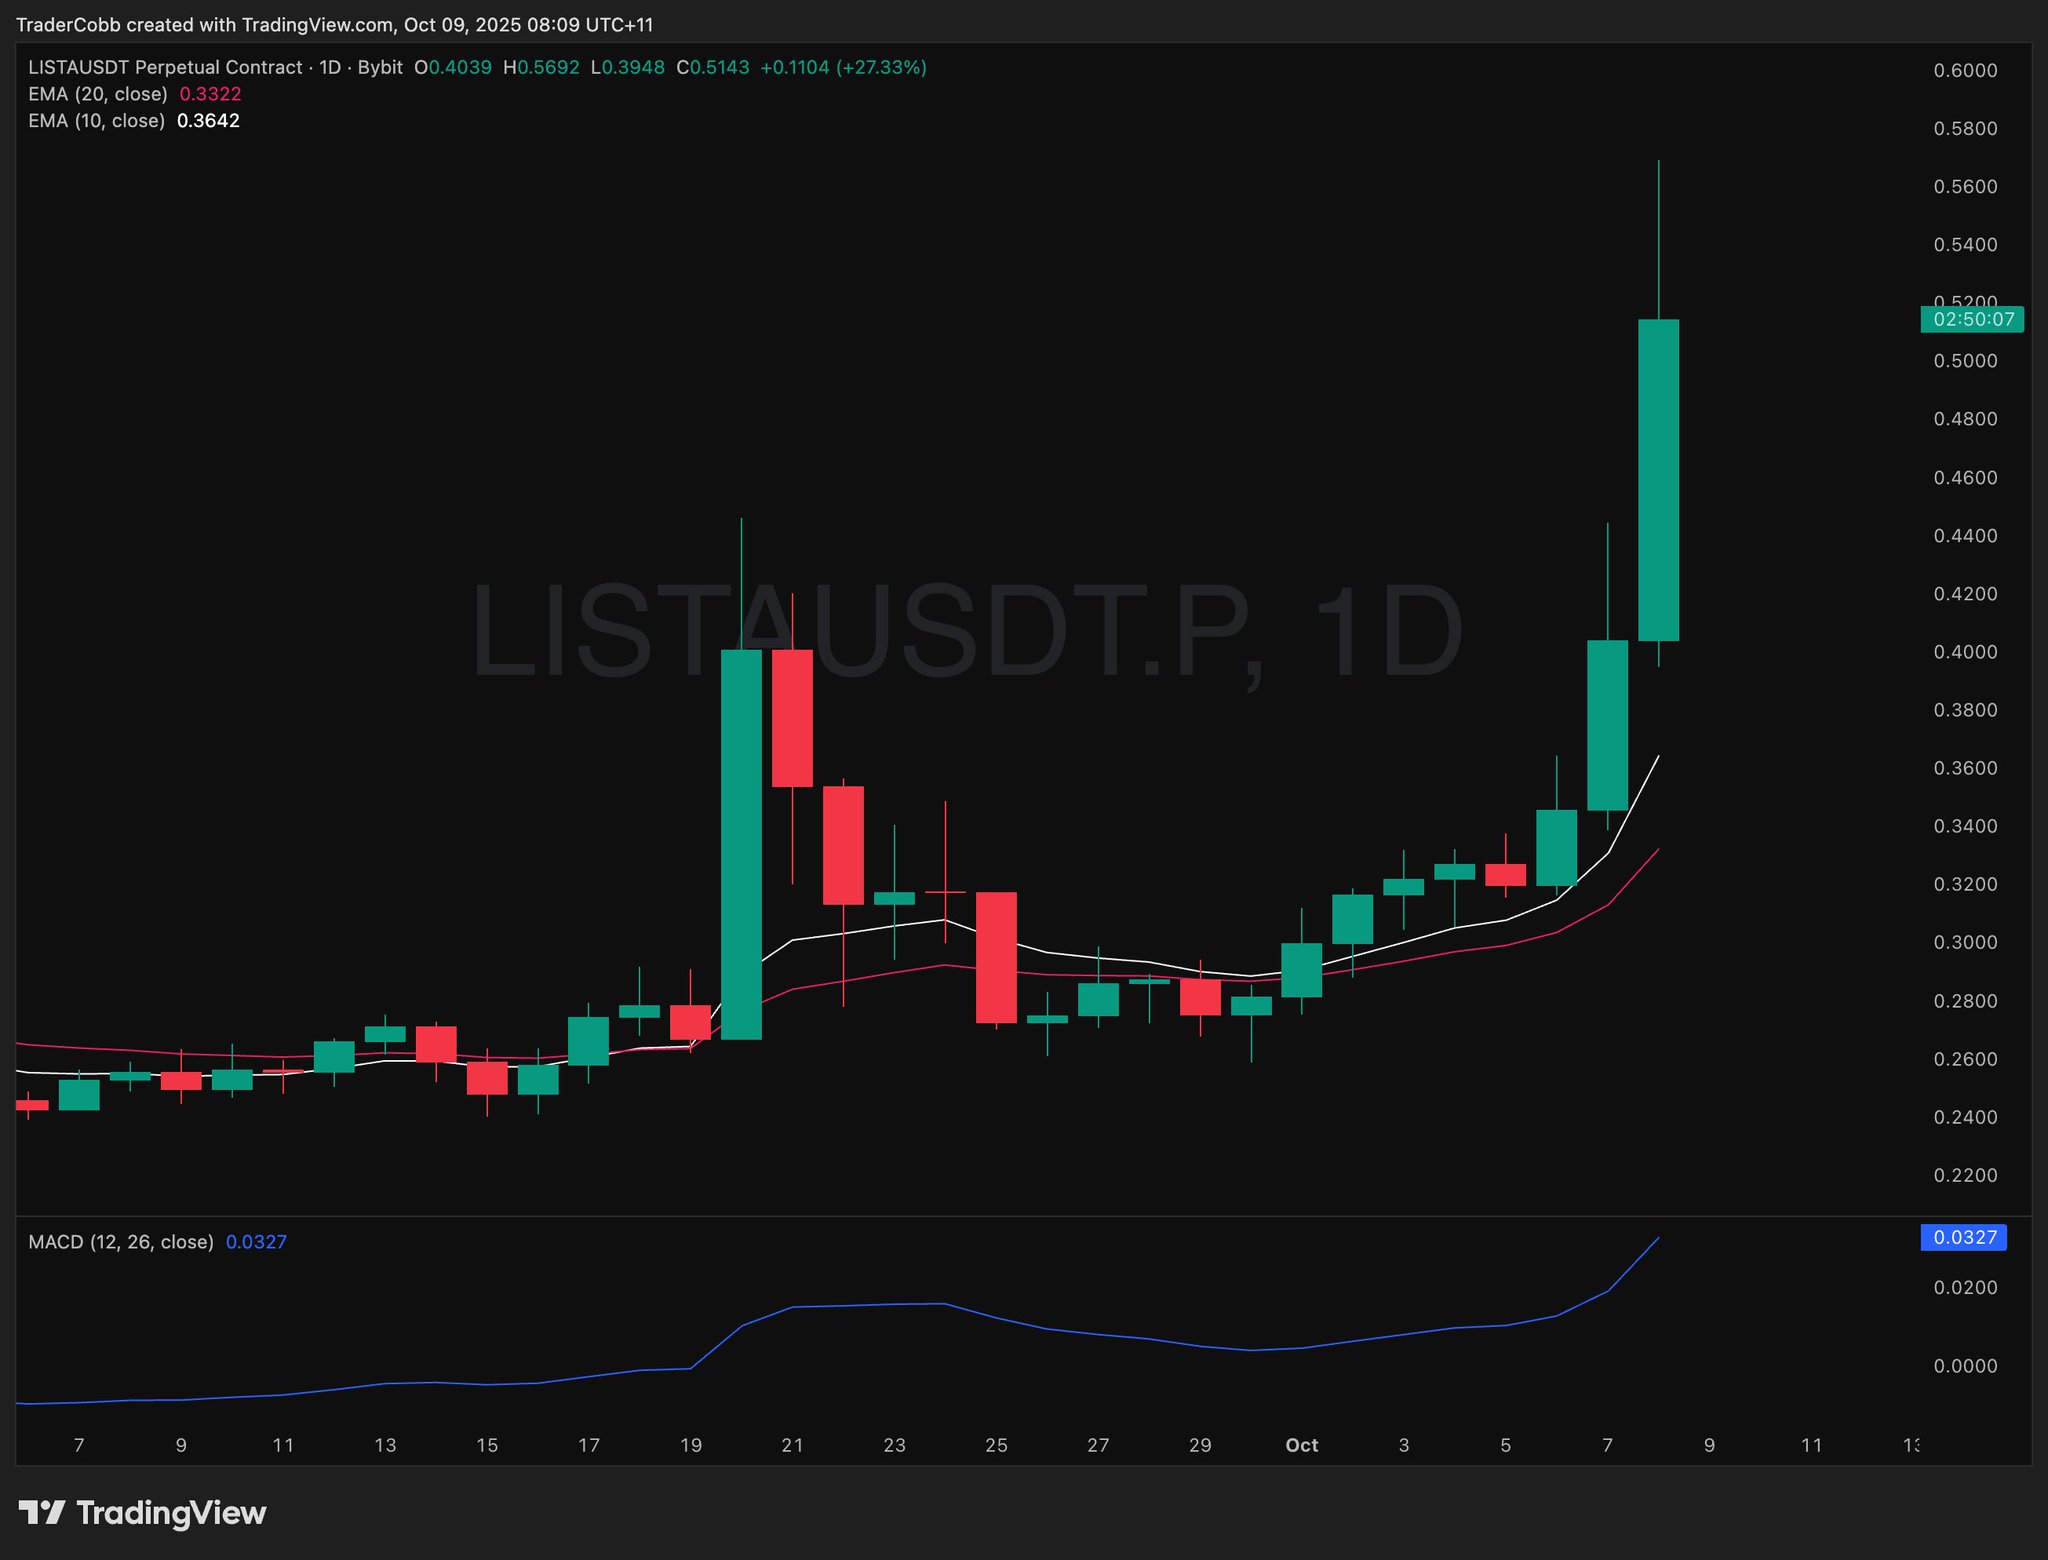
Task: Click the pink 0.3322 EMA 20 value
Action: coord(210,94)
